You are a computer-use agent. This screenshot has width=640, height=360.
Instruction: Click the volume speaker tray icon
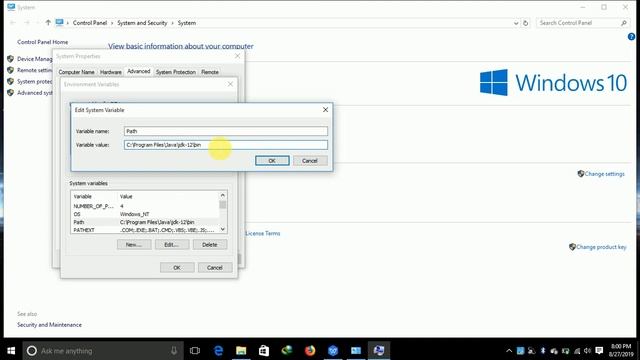pyautogui.click(x=588, y=351)
